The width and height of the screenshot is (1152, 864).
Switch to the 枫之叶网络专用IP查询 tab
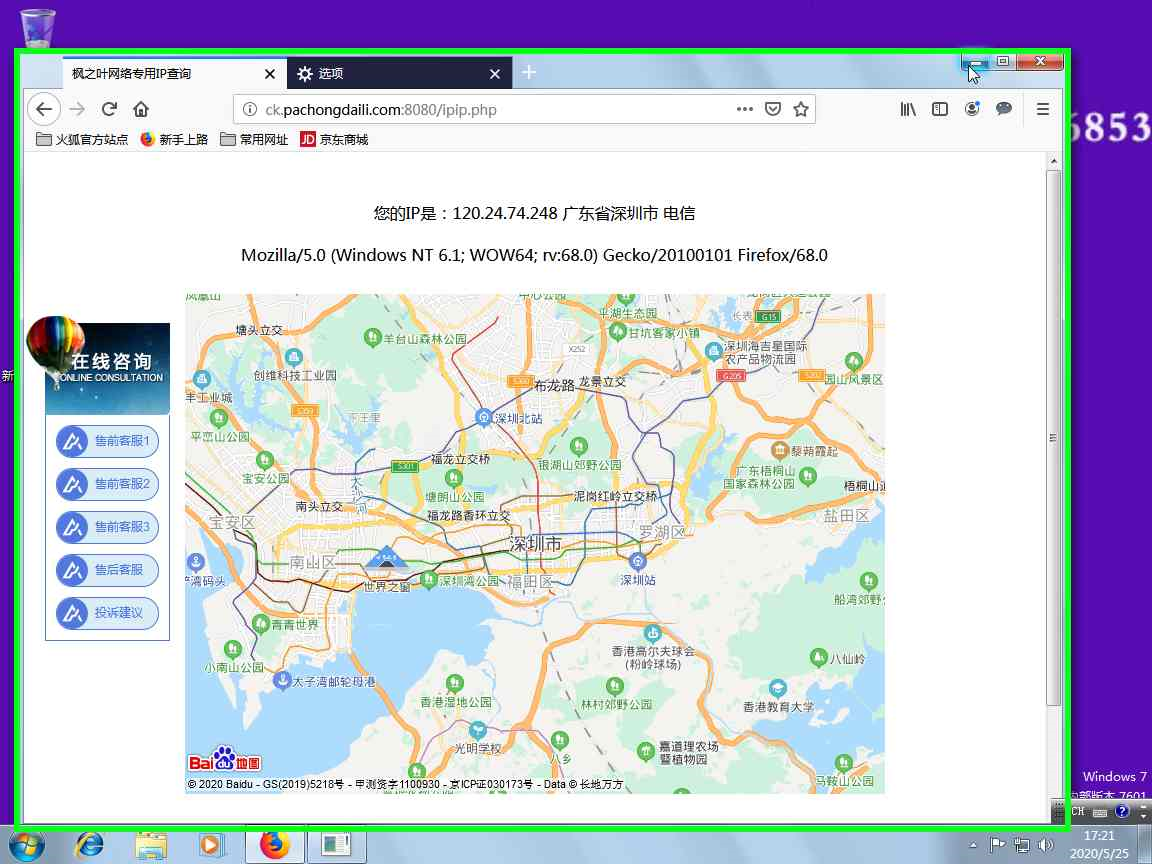175,73
